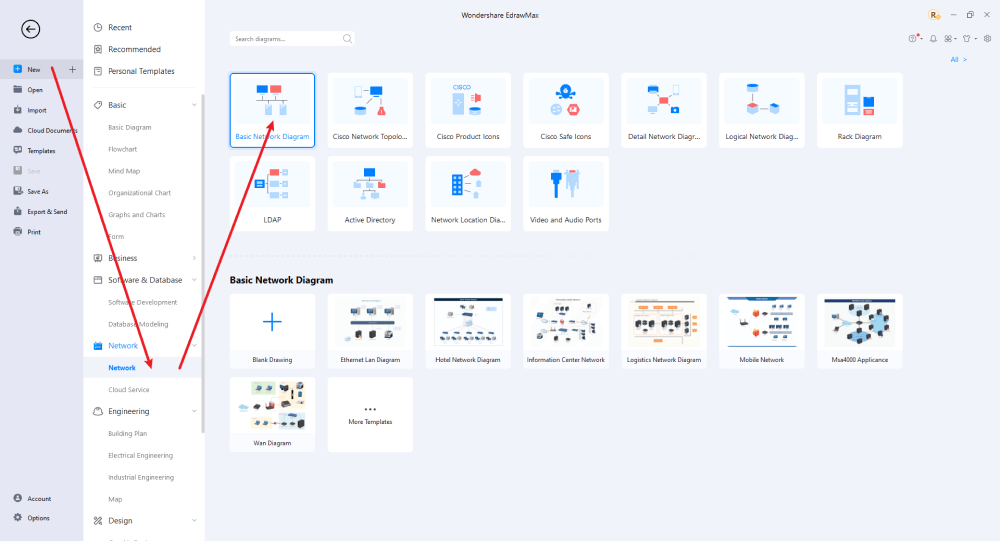Screen dimensions: 1000x542
Task: Open the help question-mark icon
Action: pyautogui.click(x=913, y=39)
